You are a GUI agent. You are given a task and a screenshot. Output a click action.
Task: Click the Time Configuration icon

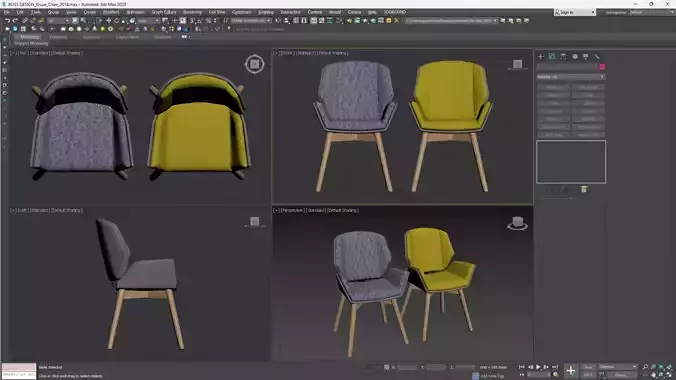tap(556, 375)
